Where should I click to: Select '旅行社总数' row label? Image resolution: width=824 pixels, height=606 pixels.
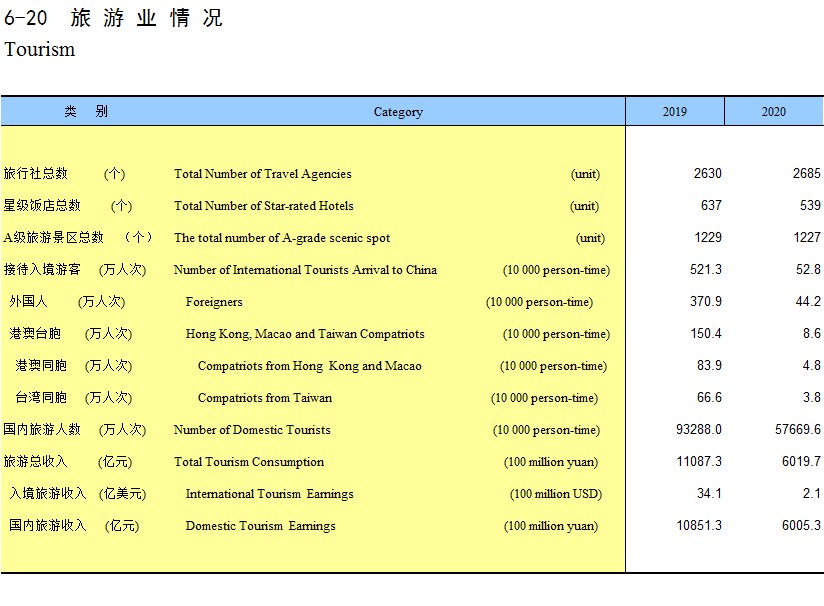36,173
